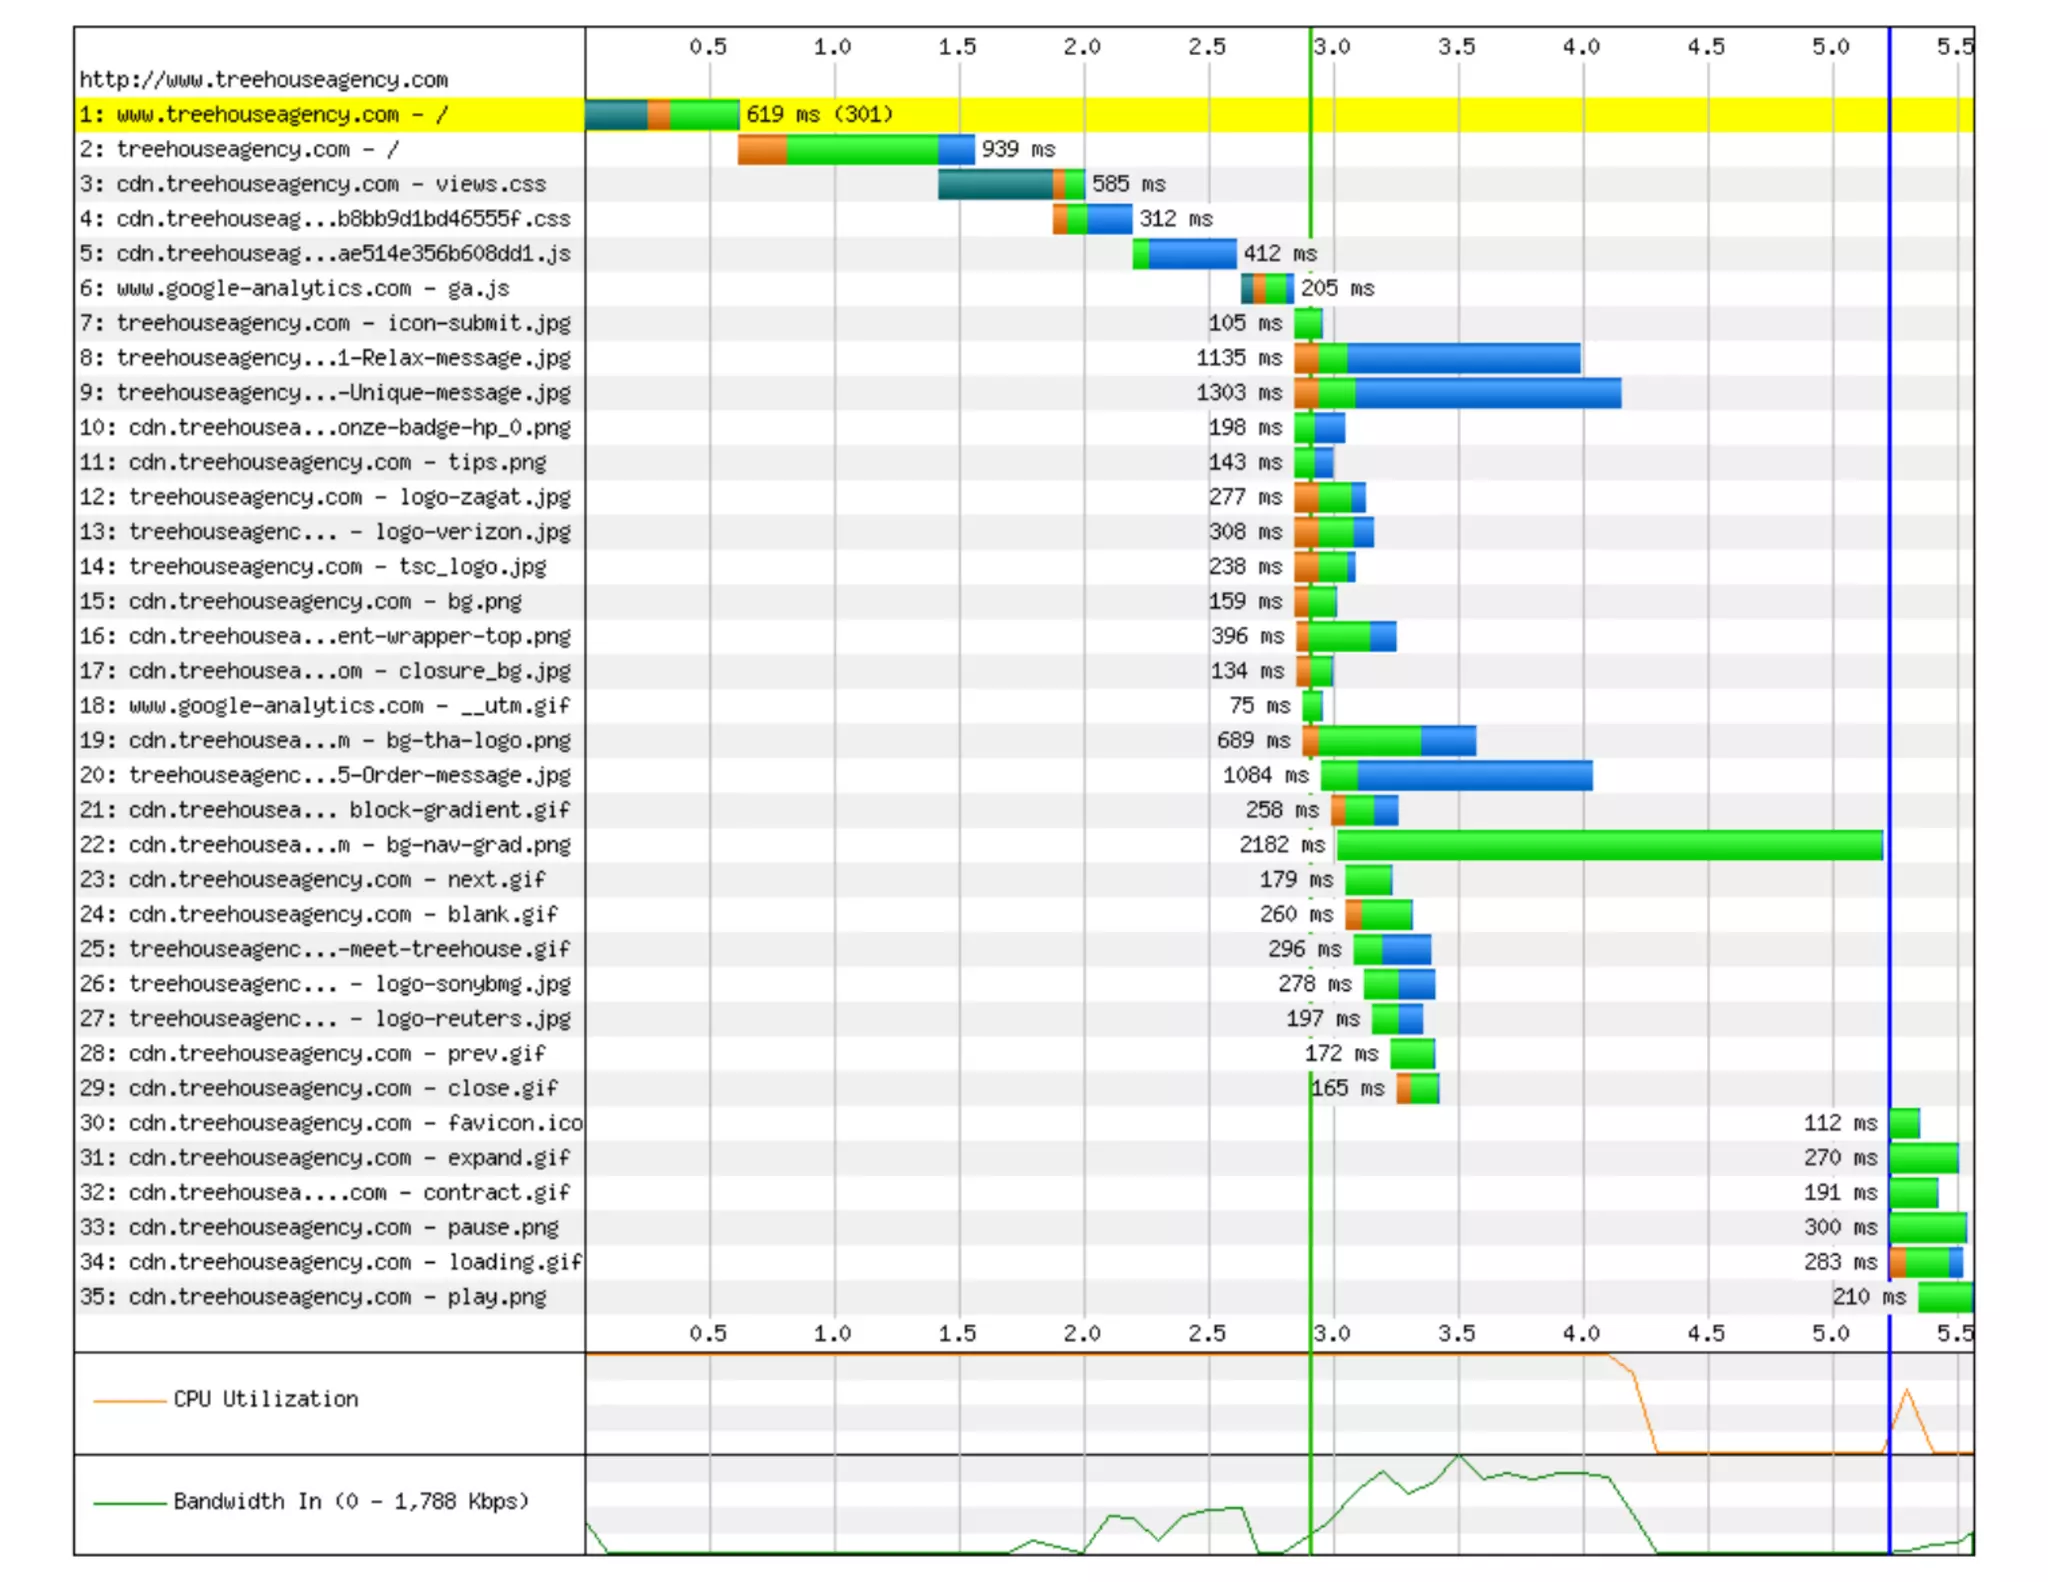Click the play.png request label

point(313,1297)
